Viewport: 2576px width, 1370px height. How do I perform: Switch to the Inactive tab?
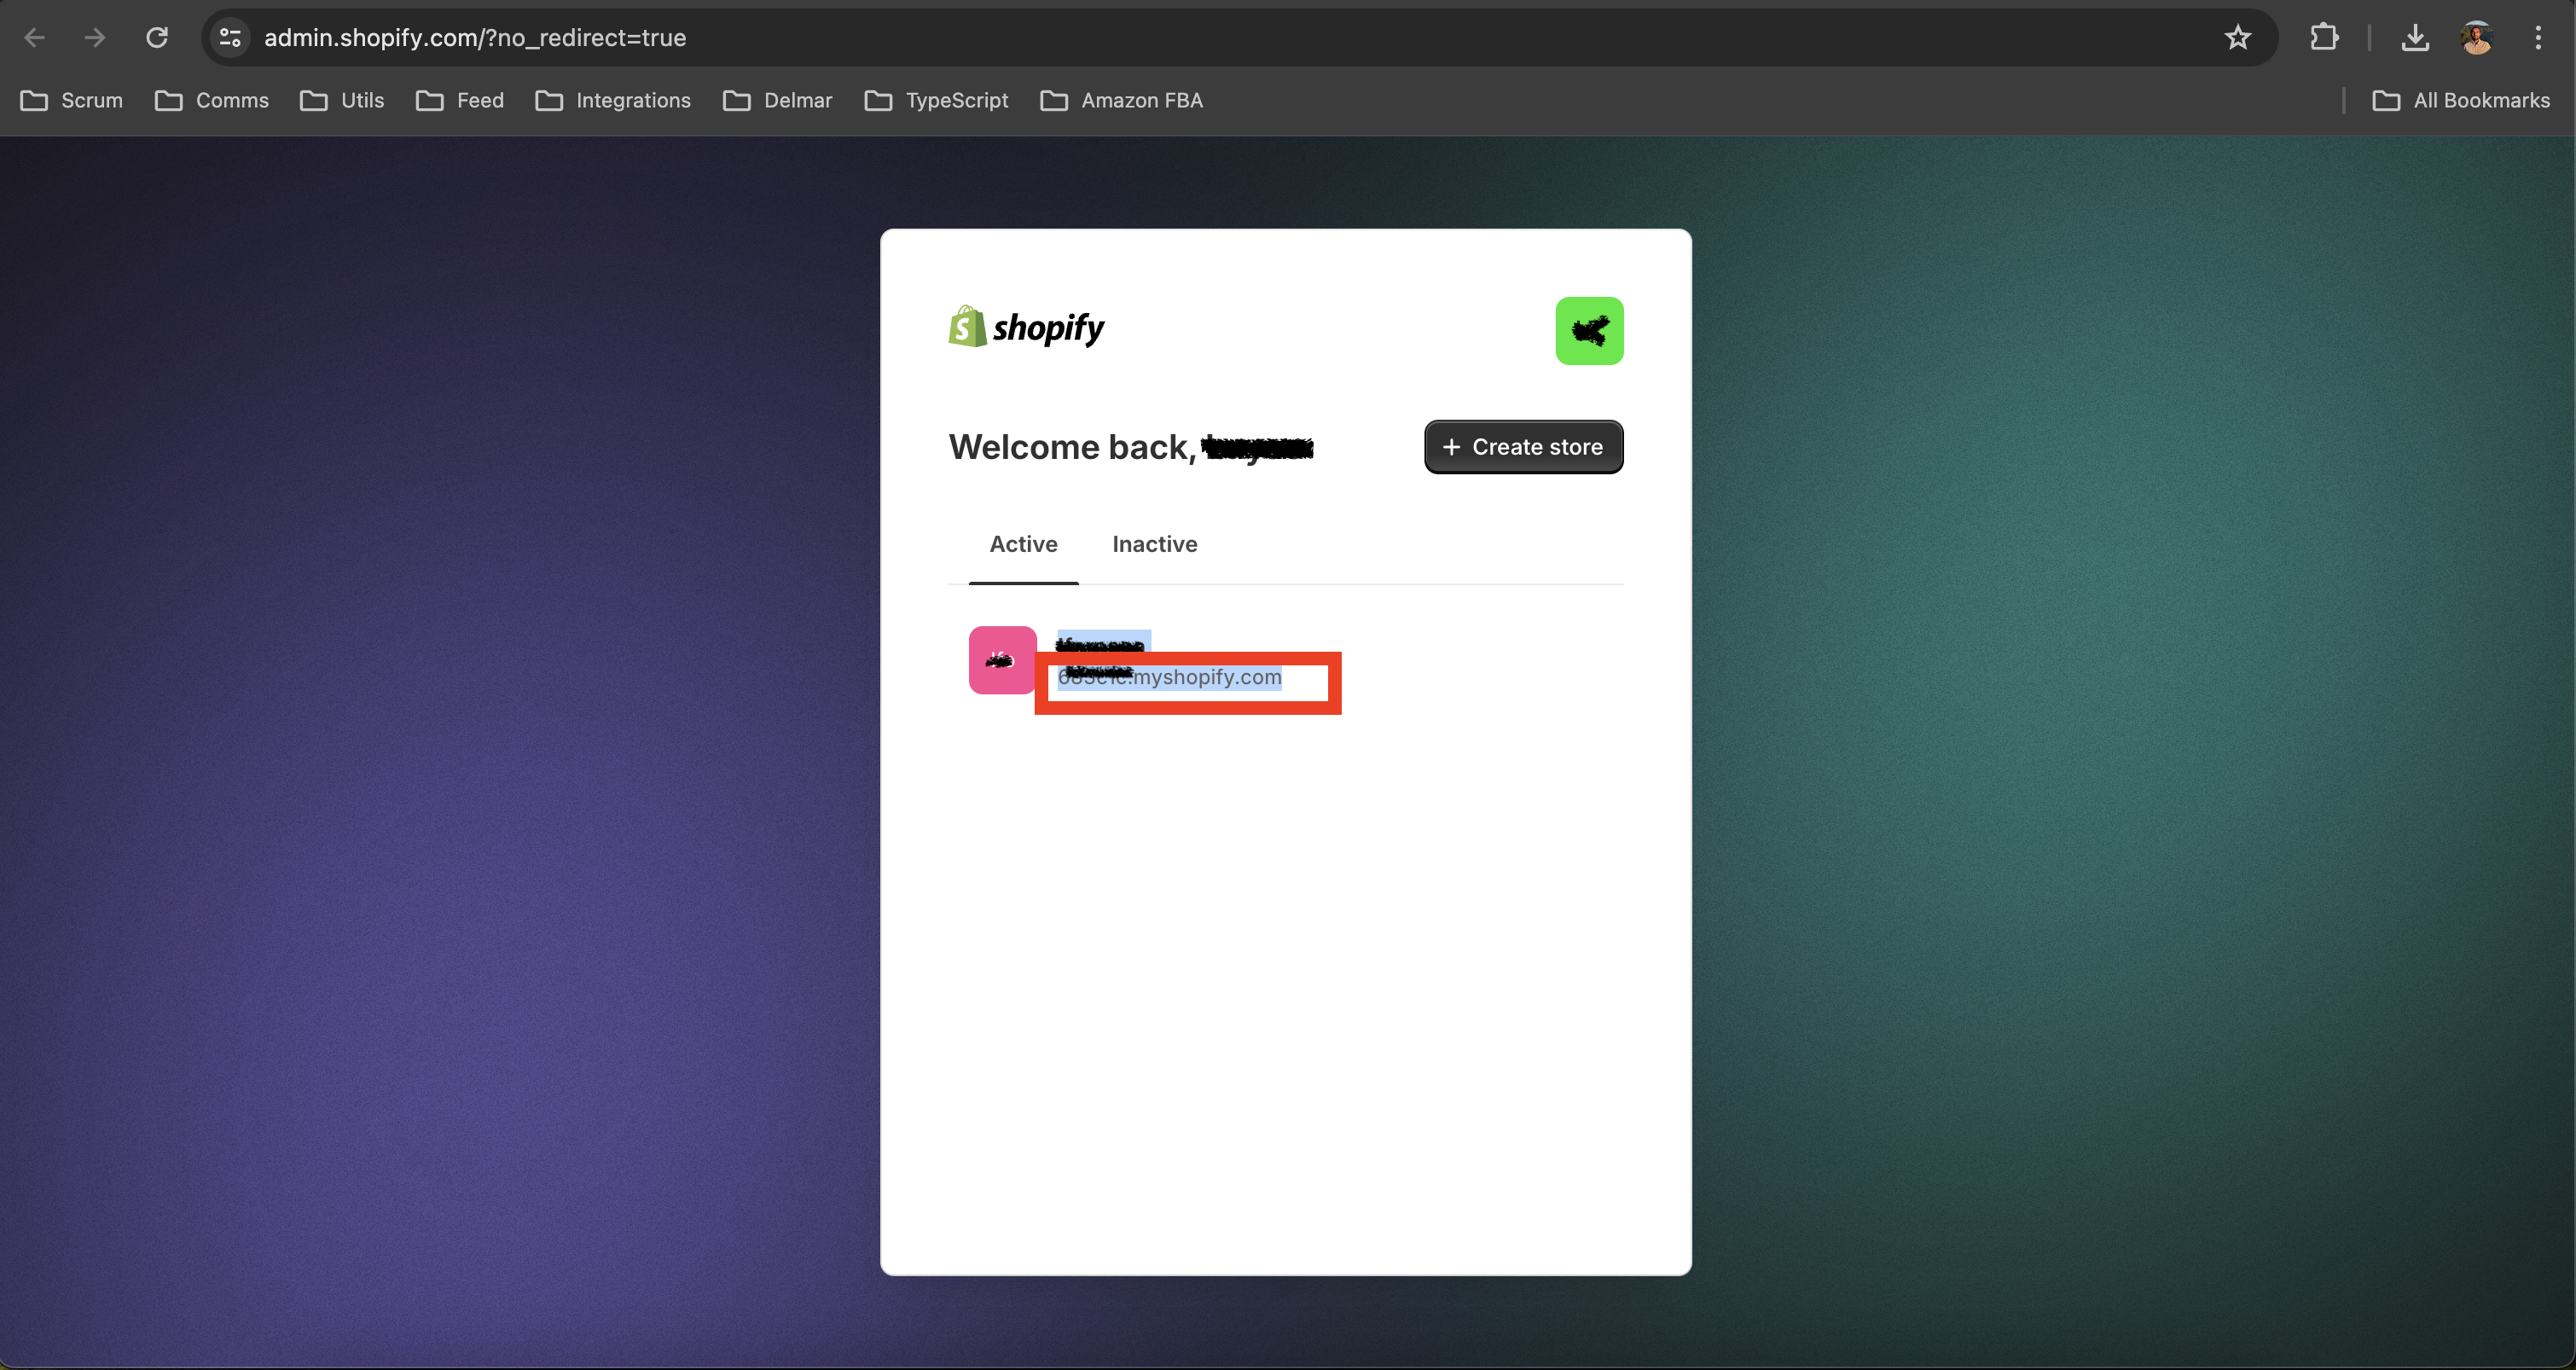1154,544
